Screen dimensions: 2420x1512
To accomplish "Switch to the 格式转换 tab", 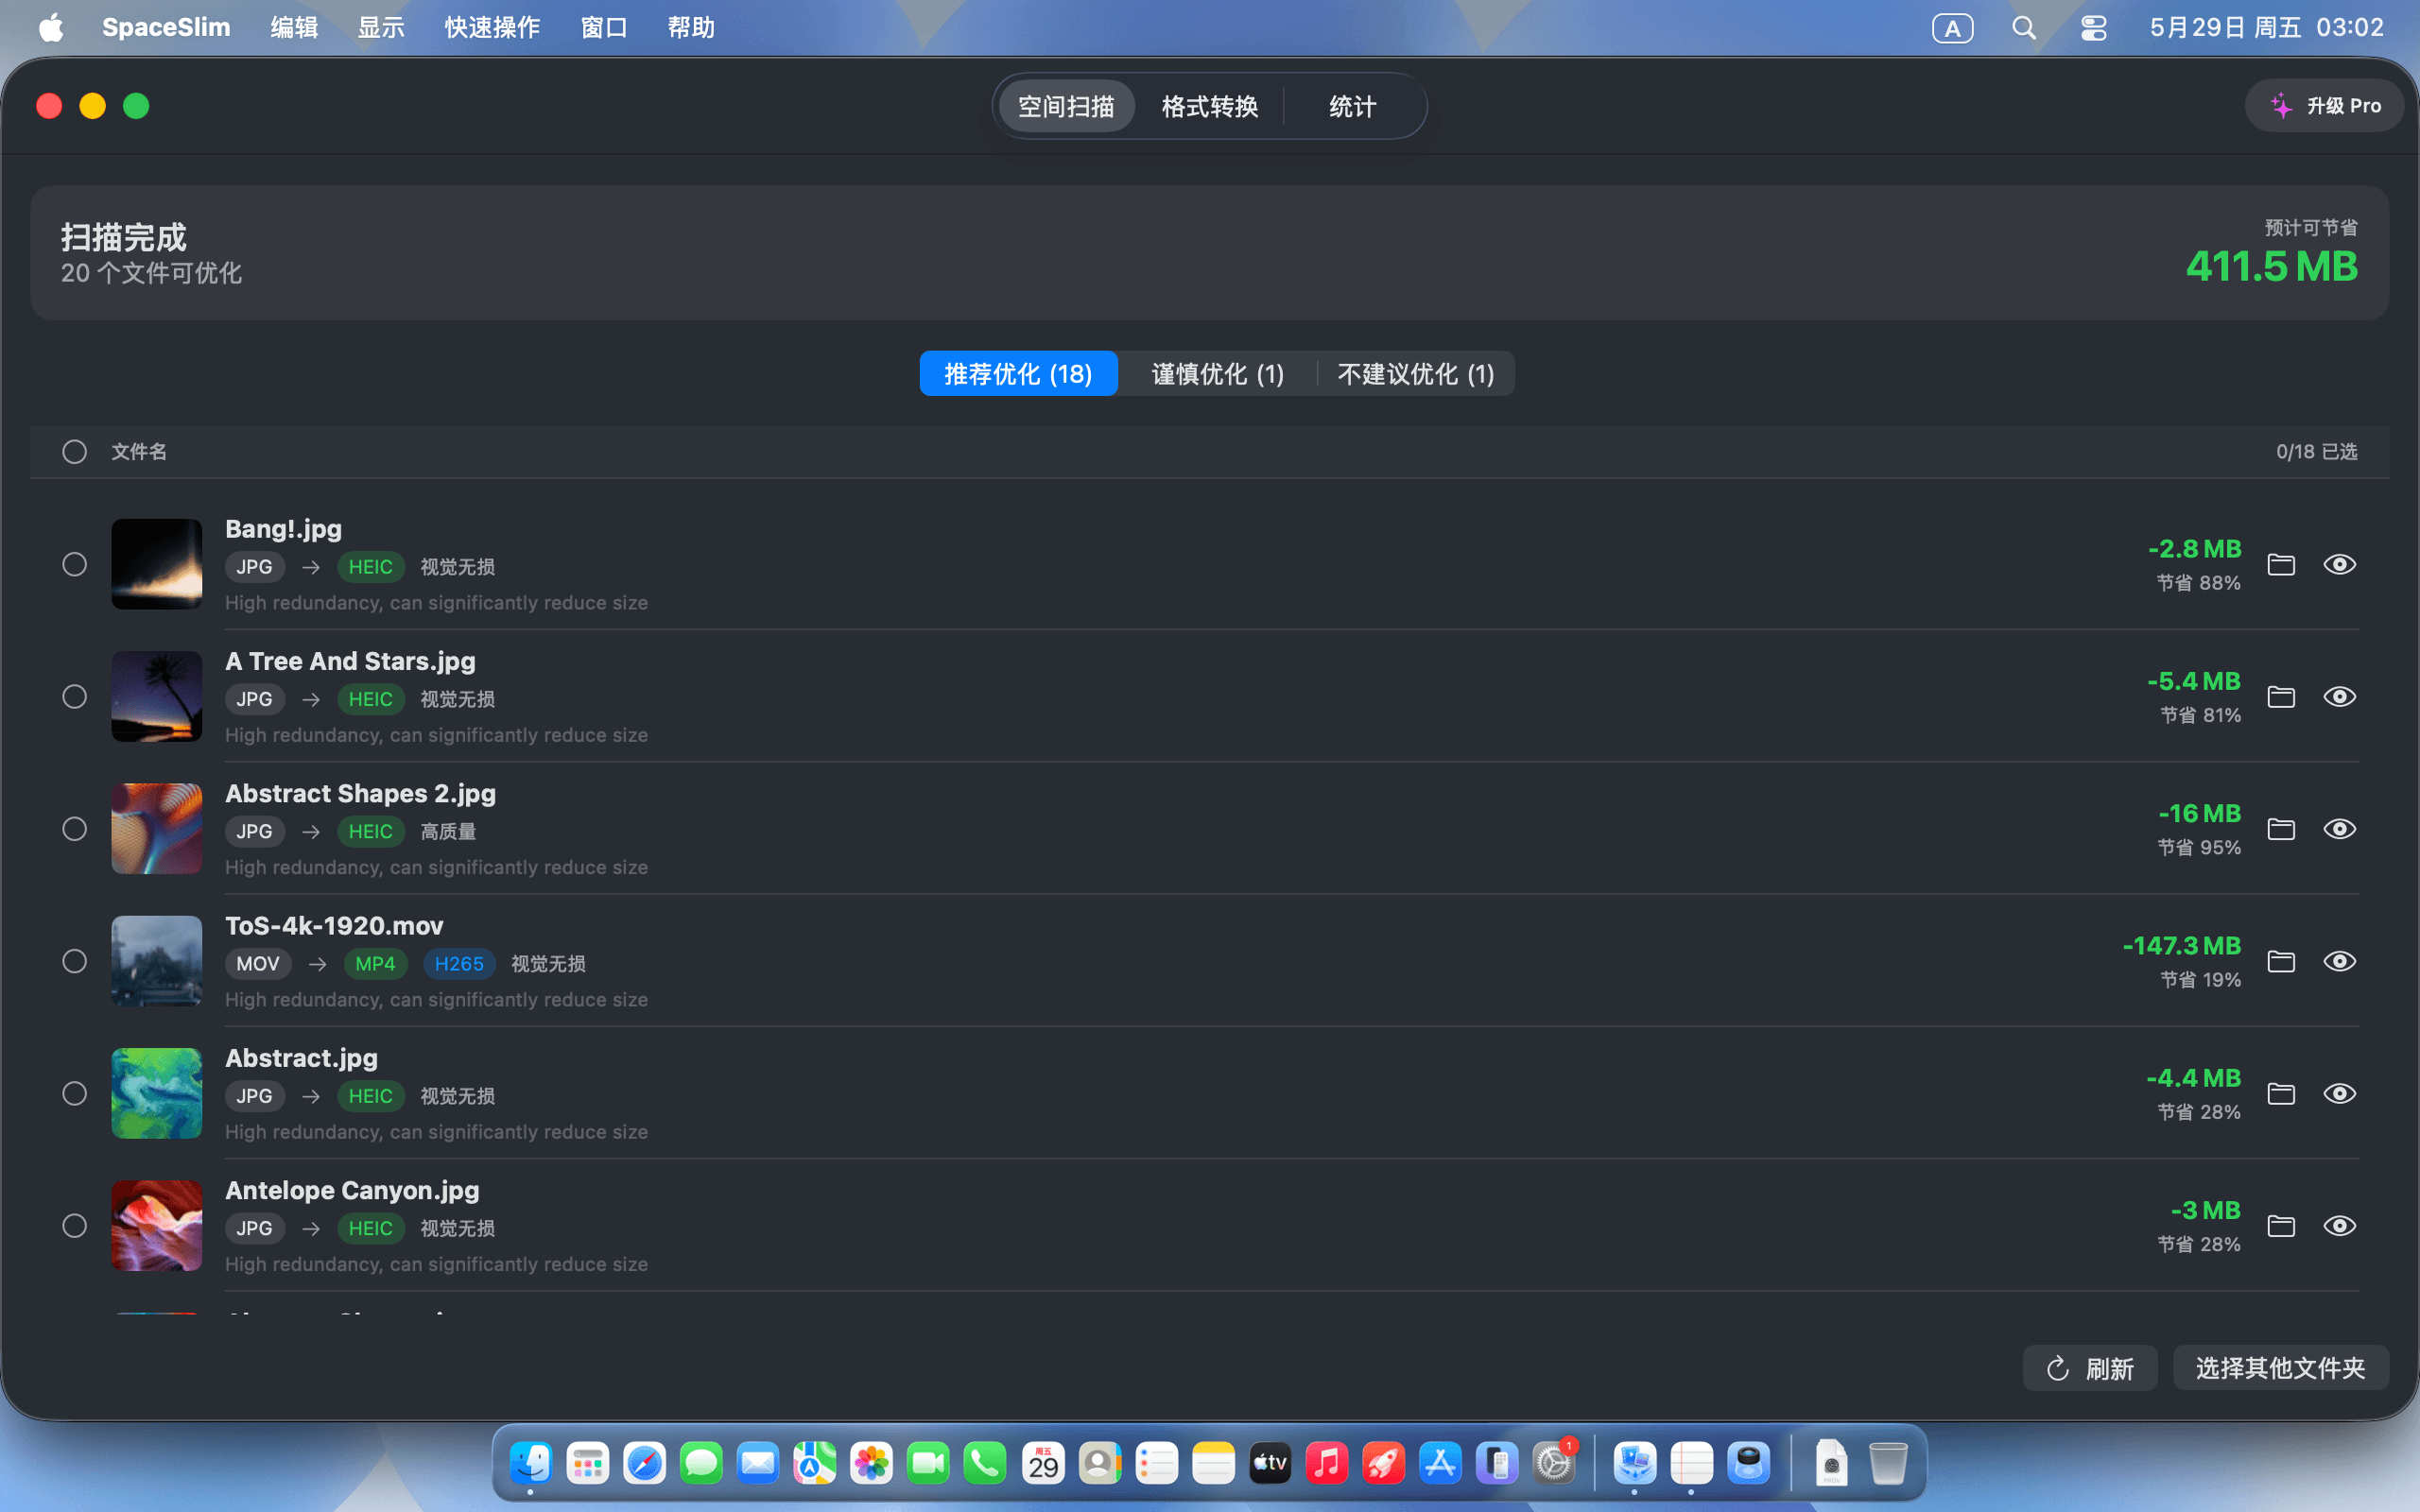I will (x=1209, y=106).
